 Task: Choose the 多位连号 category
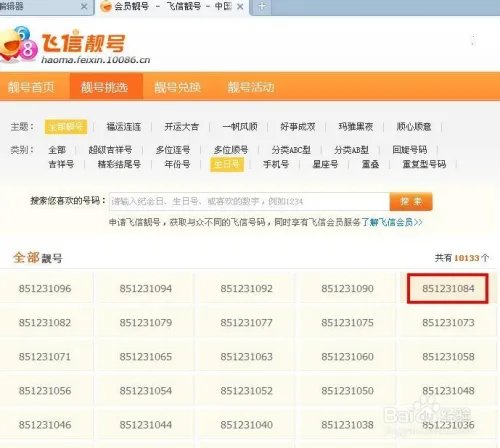(173, 150)
